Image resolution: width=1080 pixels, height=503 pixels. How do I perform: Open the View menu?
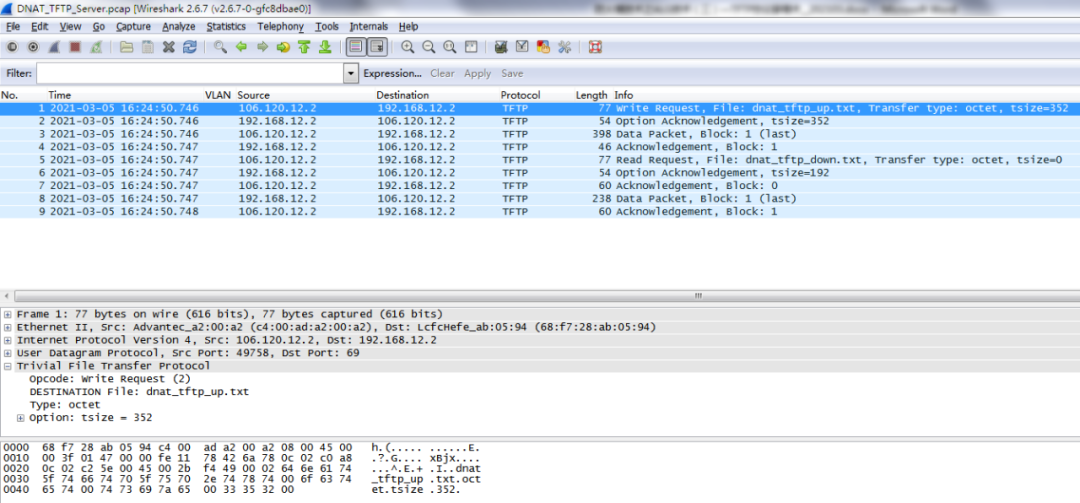[70, 26]
